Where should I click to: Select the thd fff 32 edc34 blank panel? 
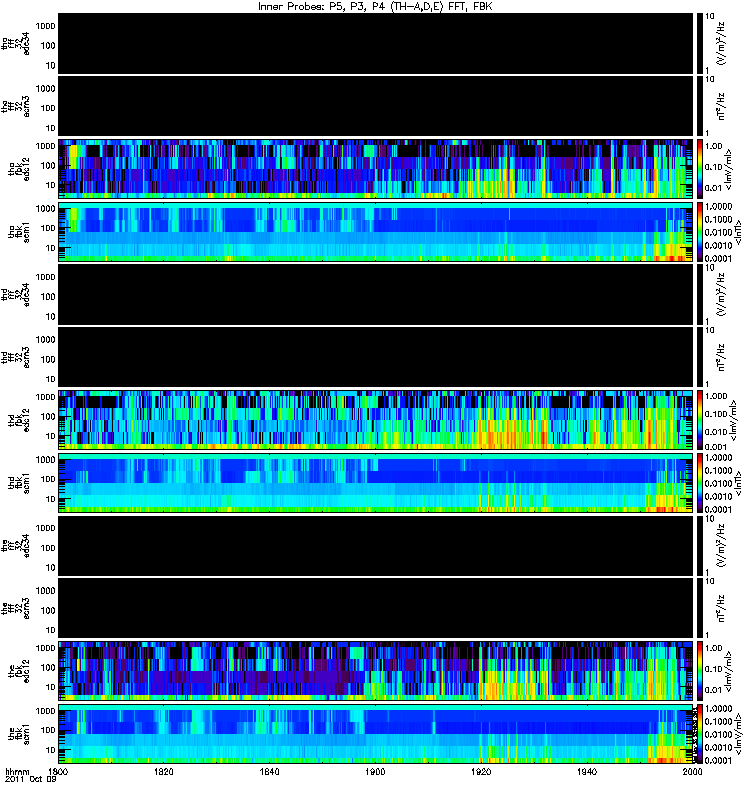tap(376, 294)
